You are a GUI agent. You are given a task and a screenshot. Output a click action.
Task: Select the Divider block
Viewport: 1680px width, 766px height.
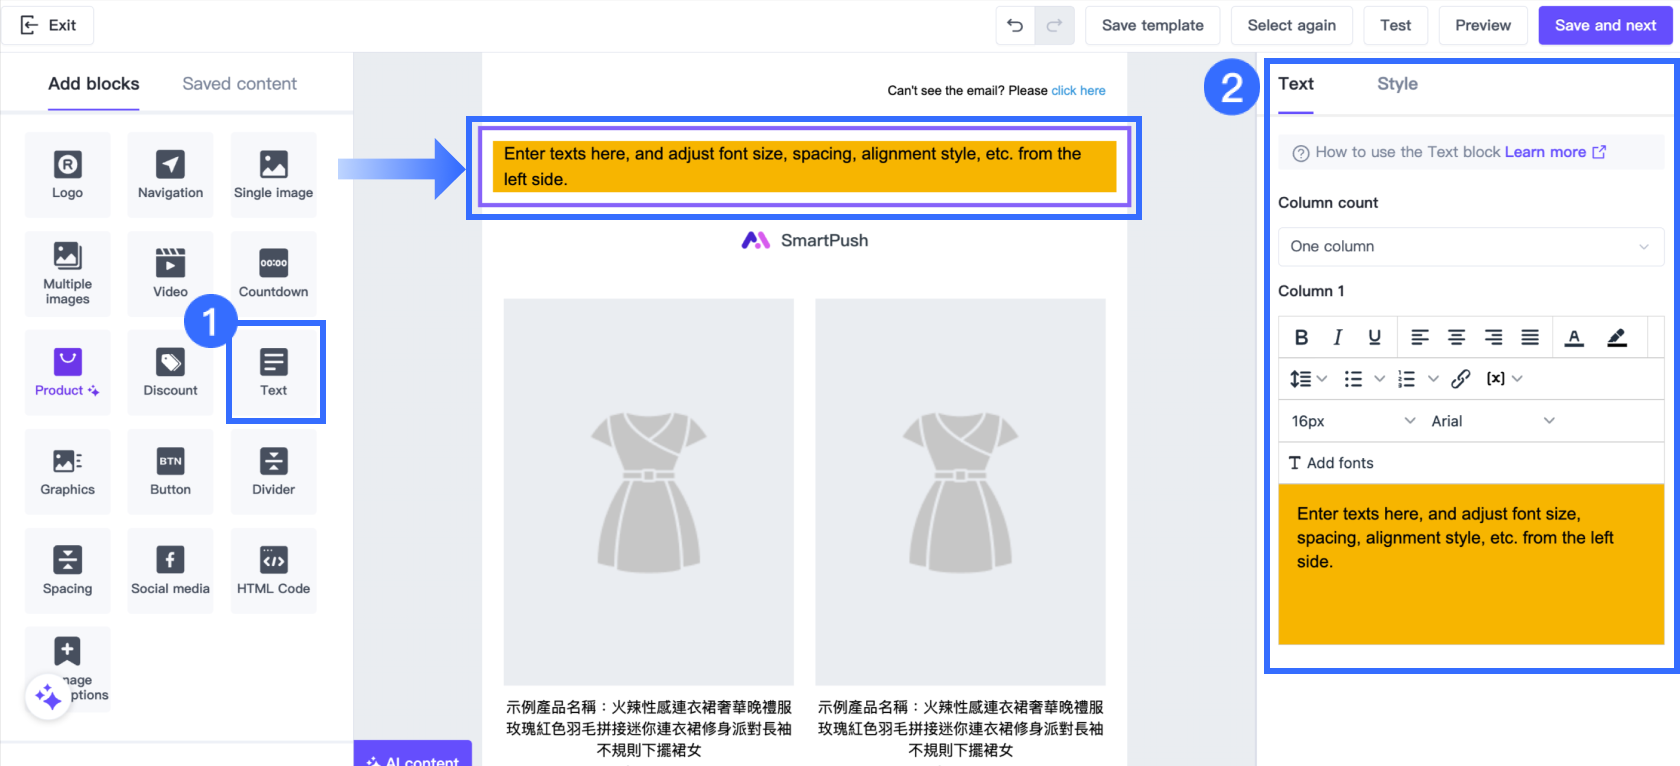(273, 471)
